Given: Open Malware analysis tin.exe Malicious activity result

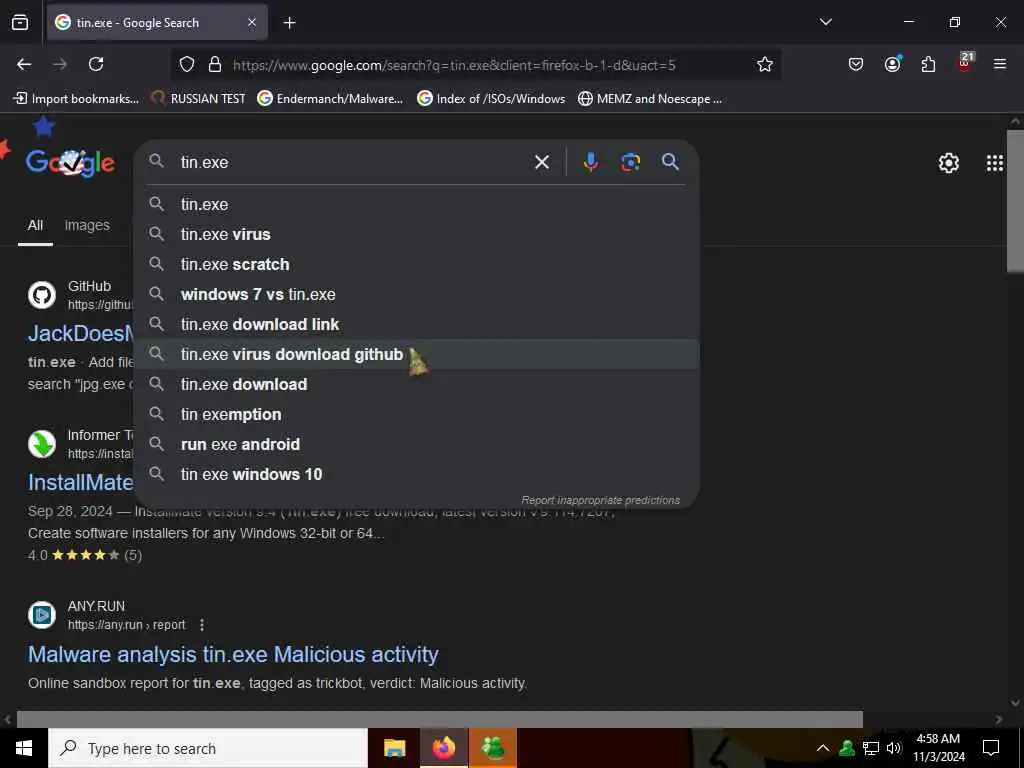Looking at the screenshot, I should 233,654.
